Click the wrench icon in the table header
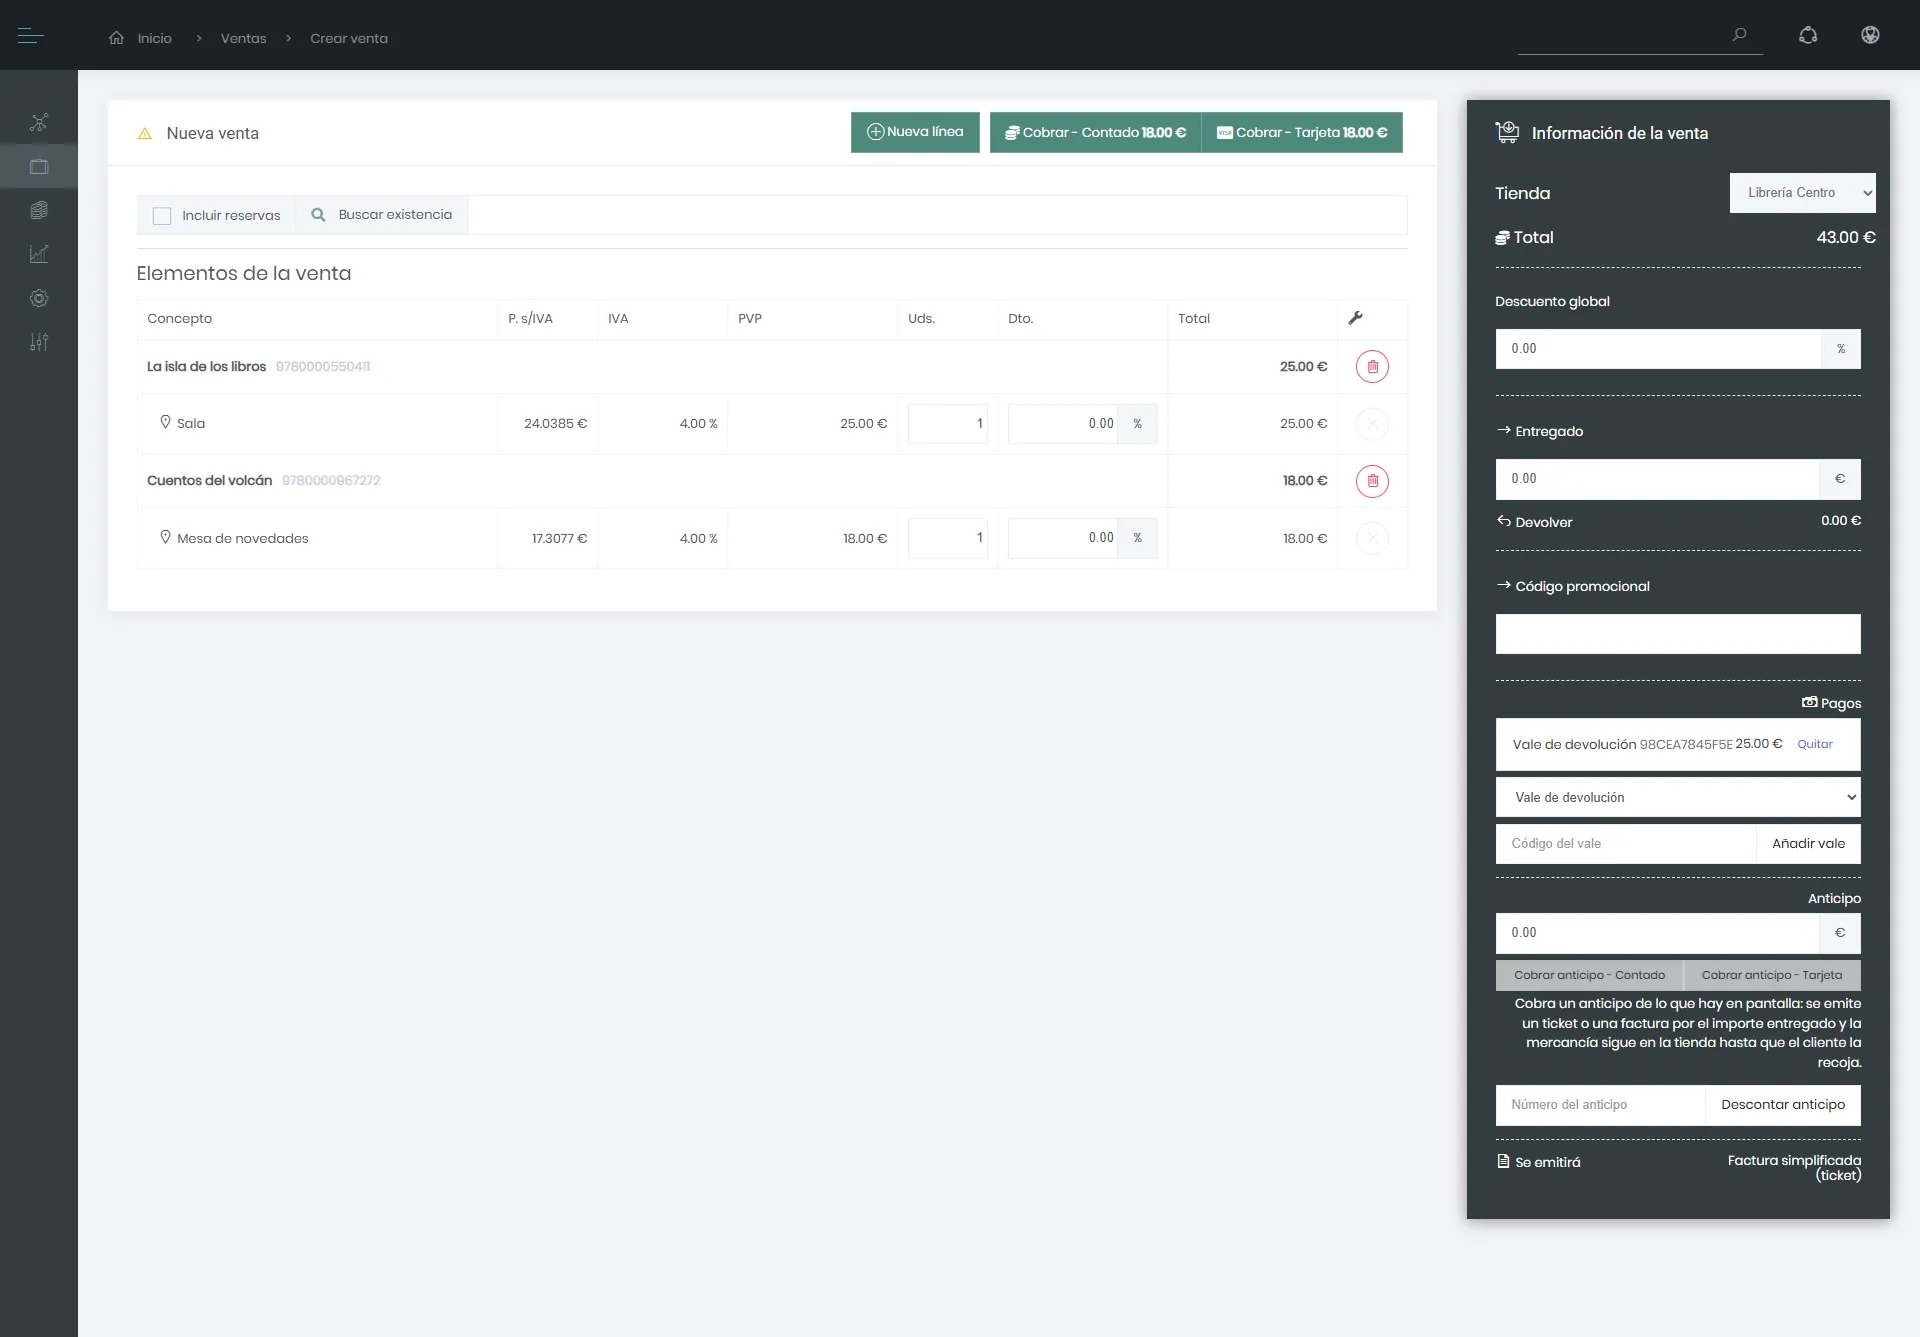Screen dimensions: 1920x1337 pyautogui.click(x=1355, y=318)
